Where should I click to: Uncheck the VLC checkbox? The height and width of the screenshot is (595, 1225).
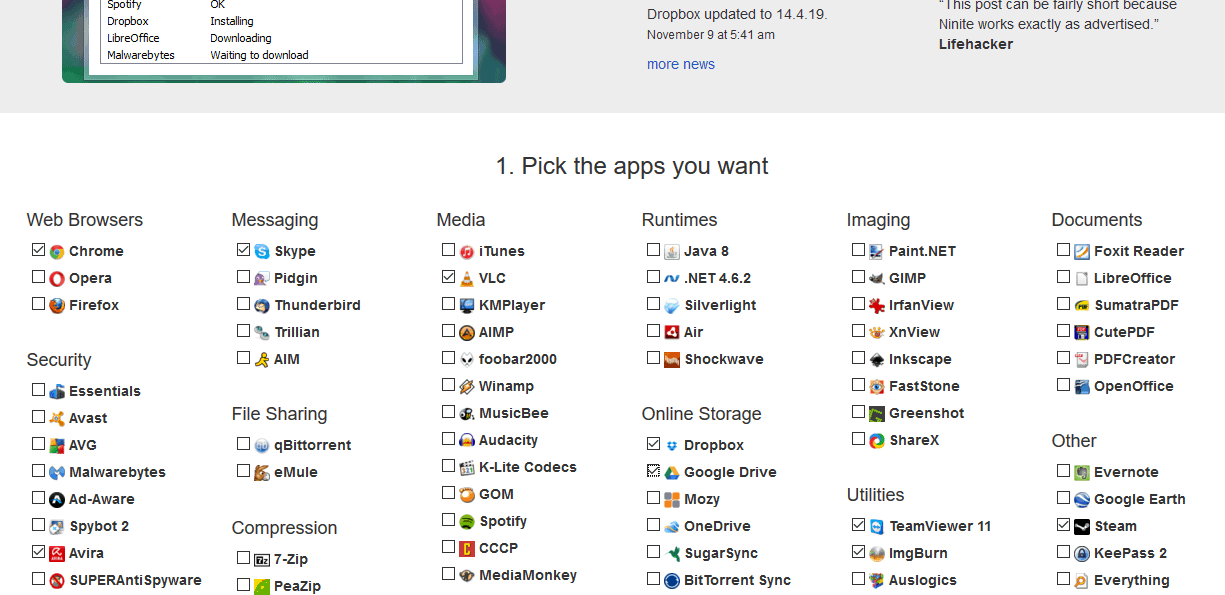pos(448,277)
